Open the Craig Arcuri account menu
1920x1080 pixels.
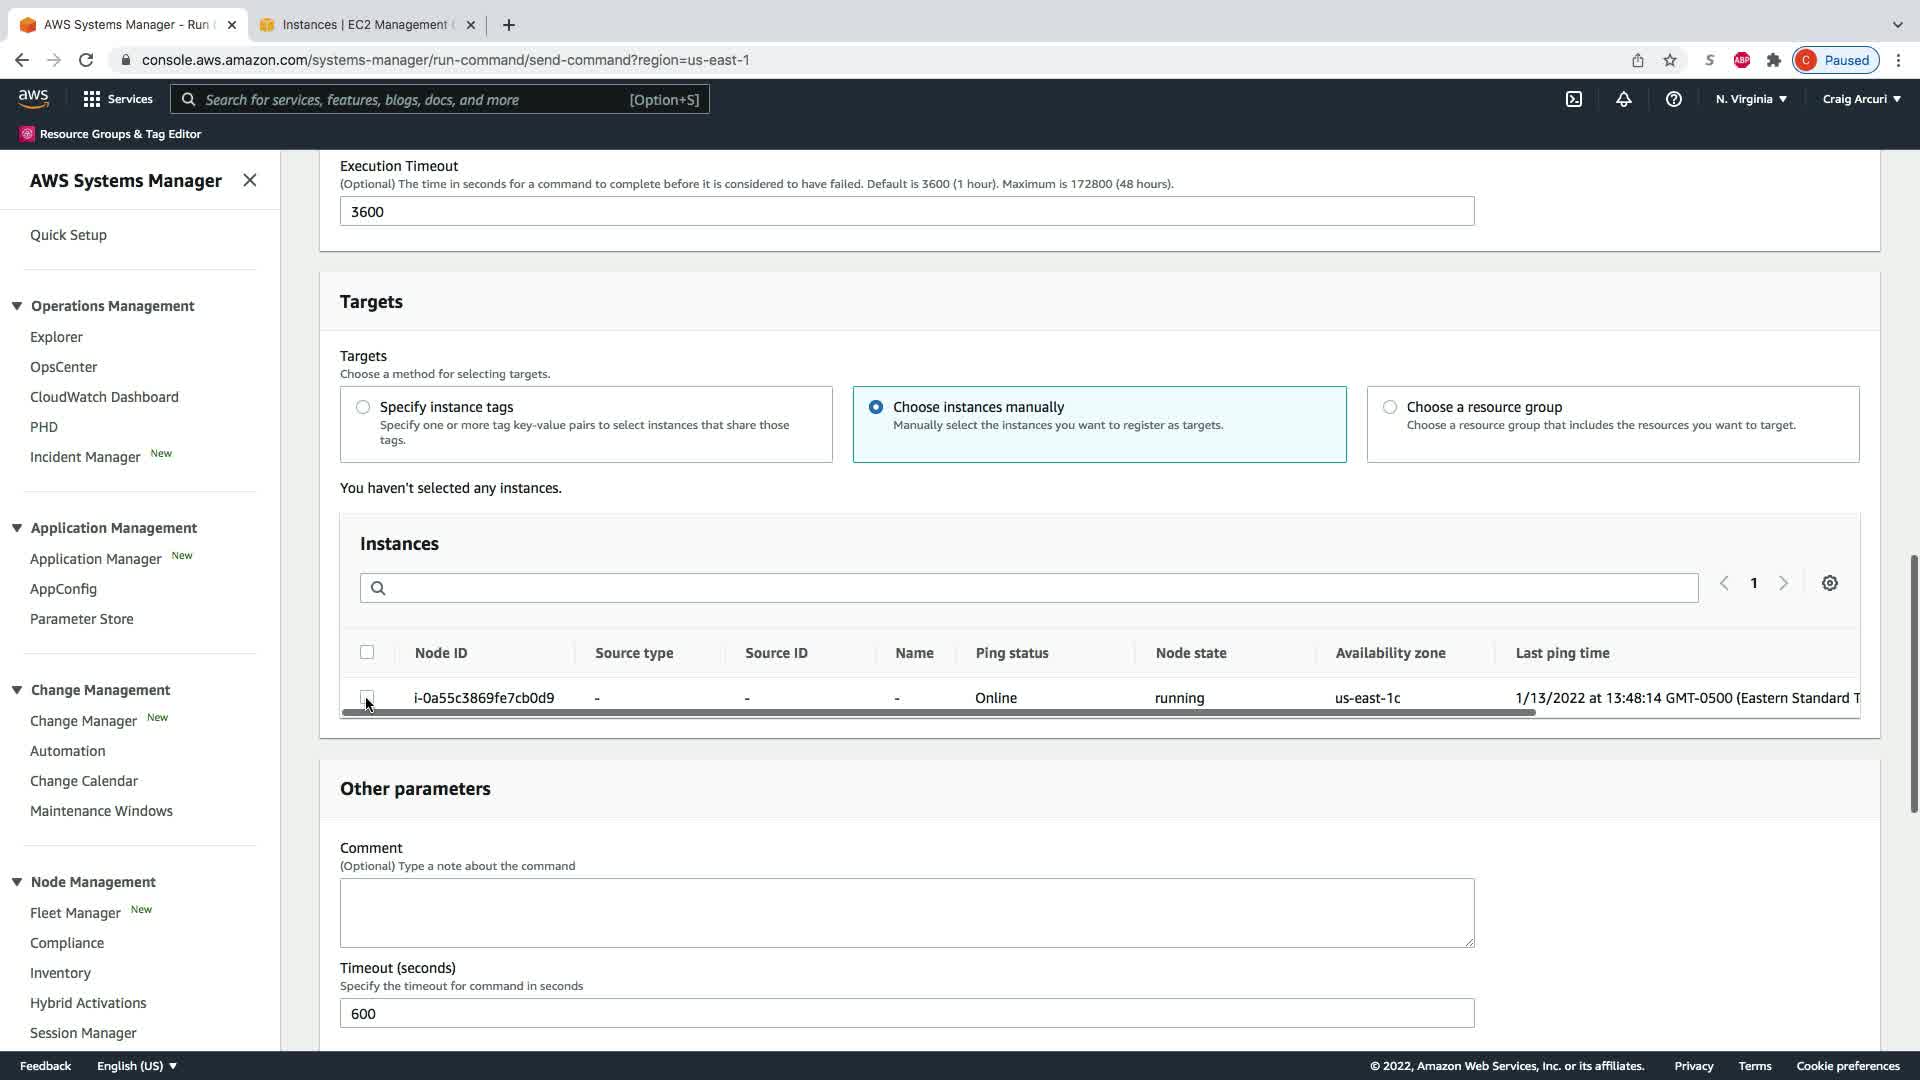tap(1861, 99)
